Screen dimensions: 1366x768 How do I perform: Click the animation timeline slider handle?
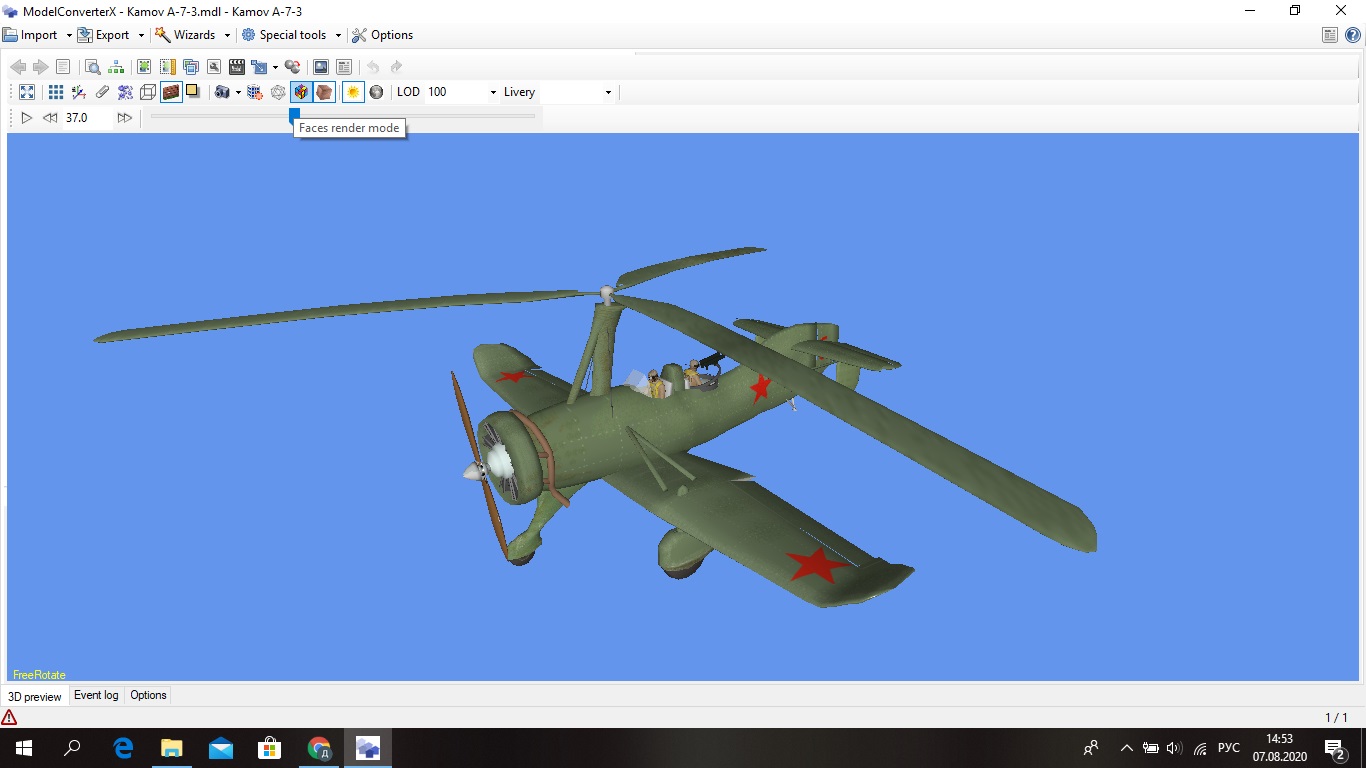pyautogui.click(x=294, y=115)
